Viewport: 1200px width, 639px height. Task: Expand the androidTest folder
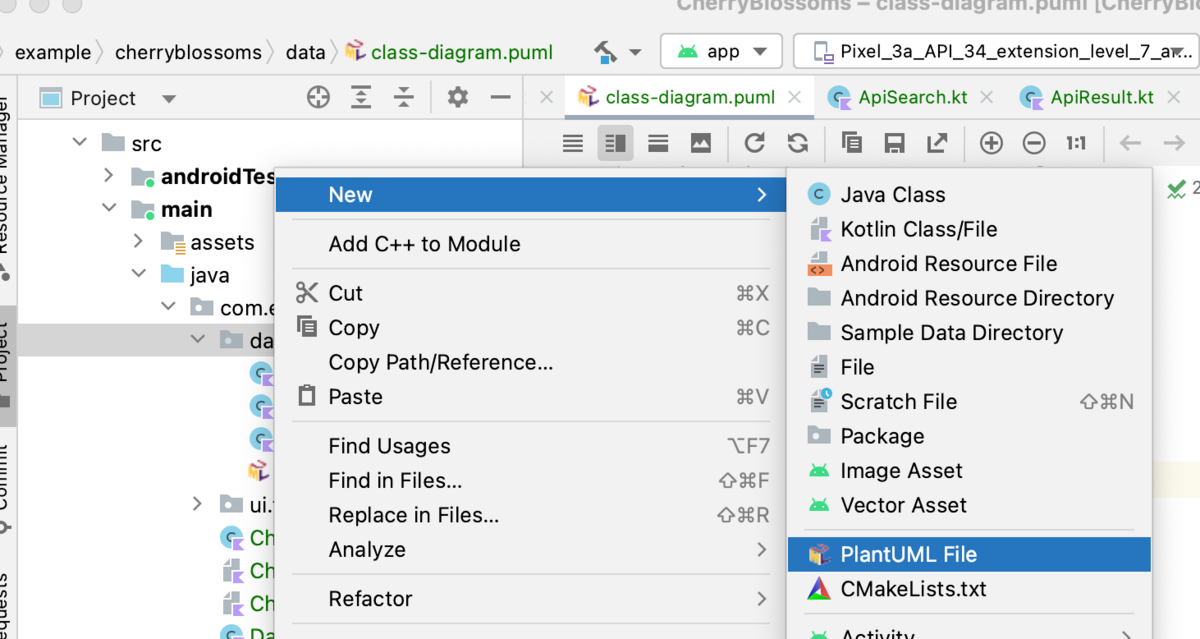pos(108,177)
